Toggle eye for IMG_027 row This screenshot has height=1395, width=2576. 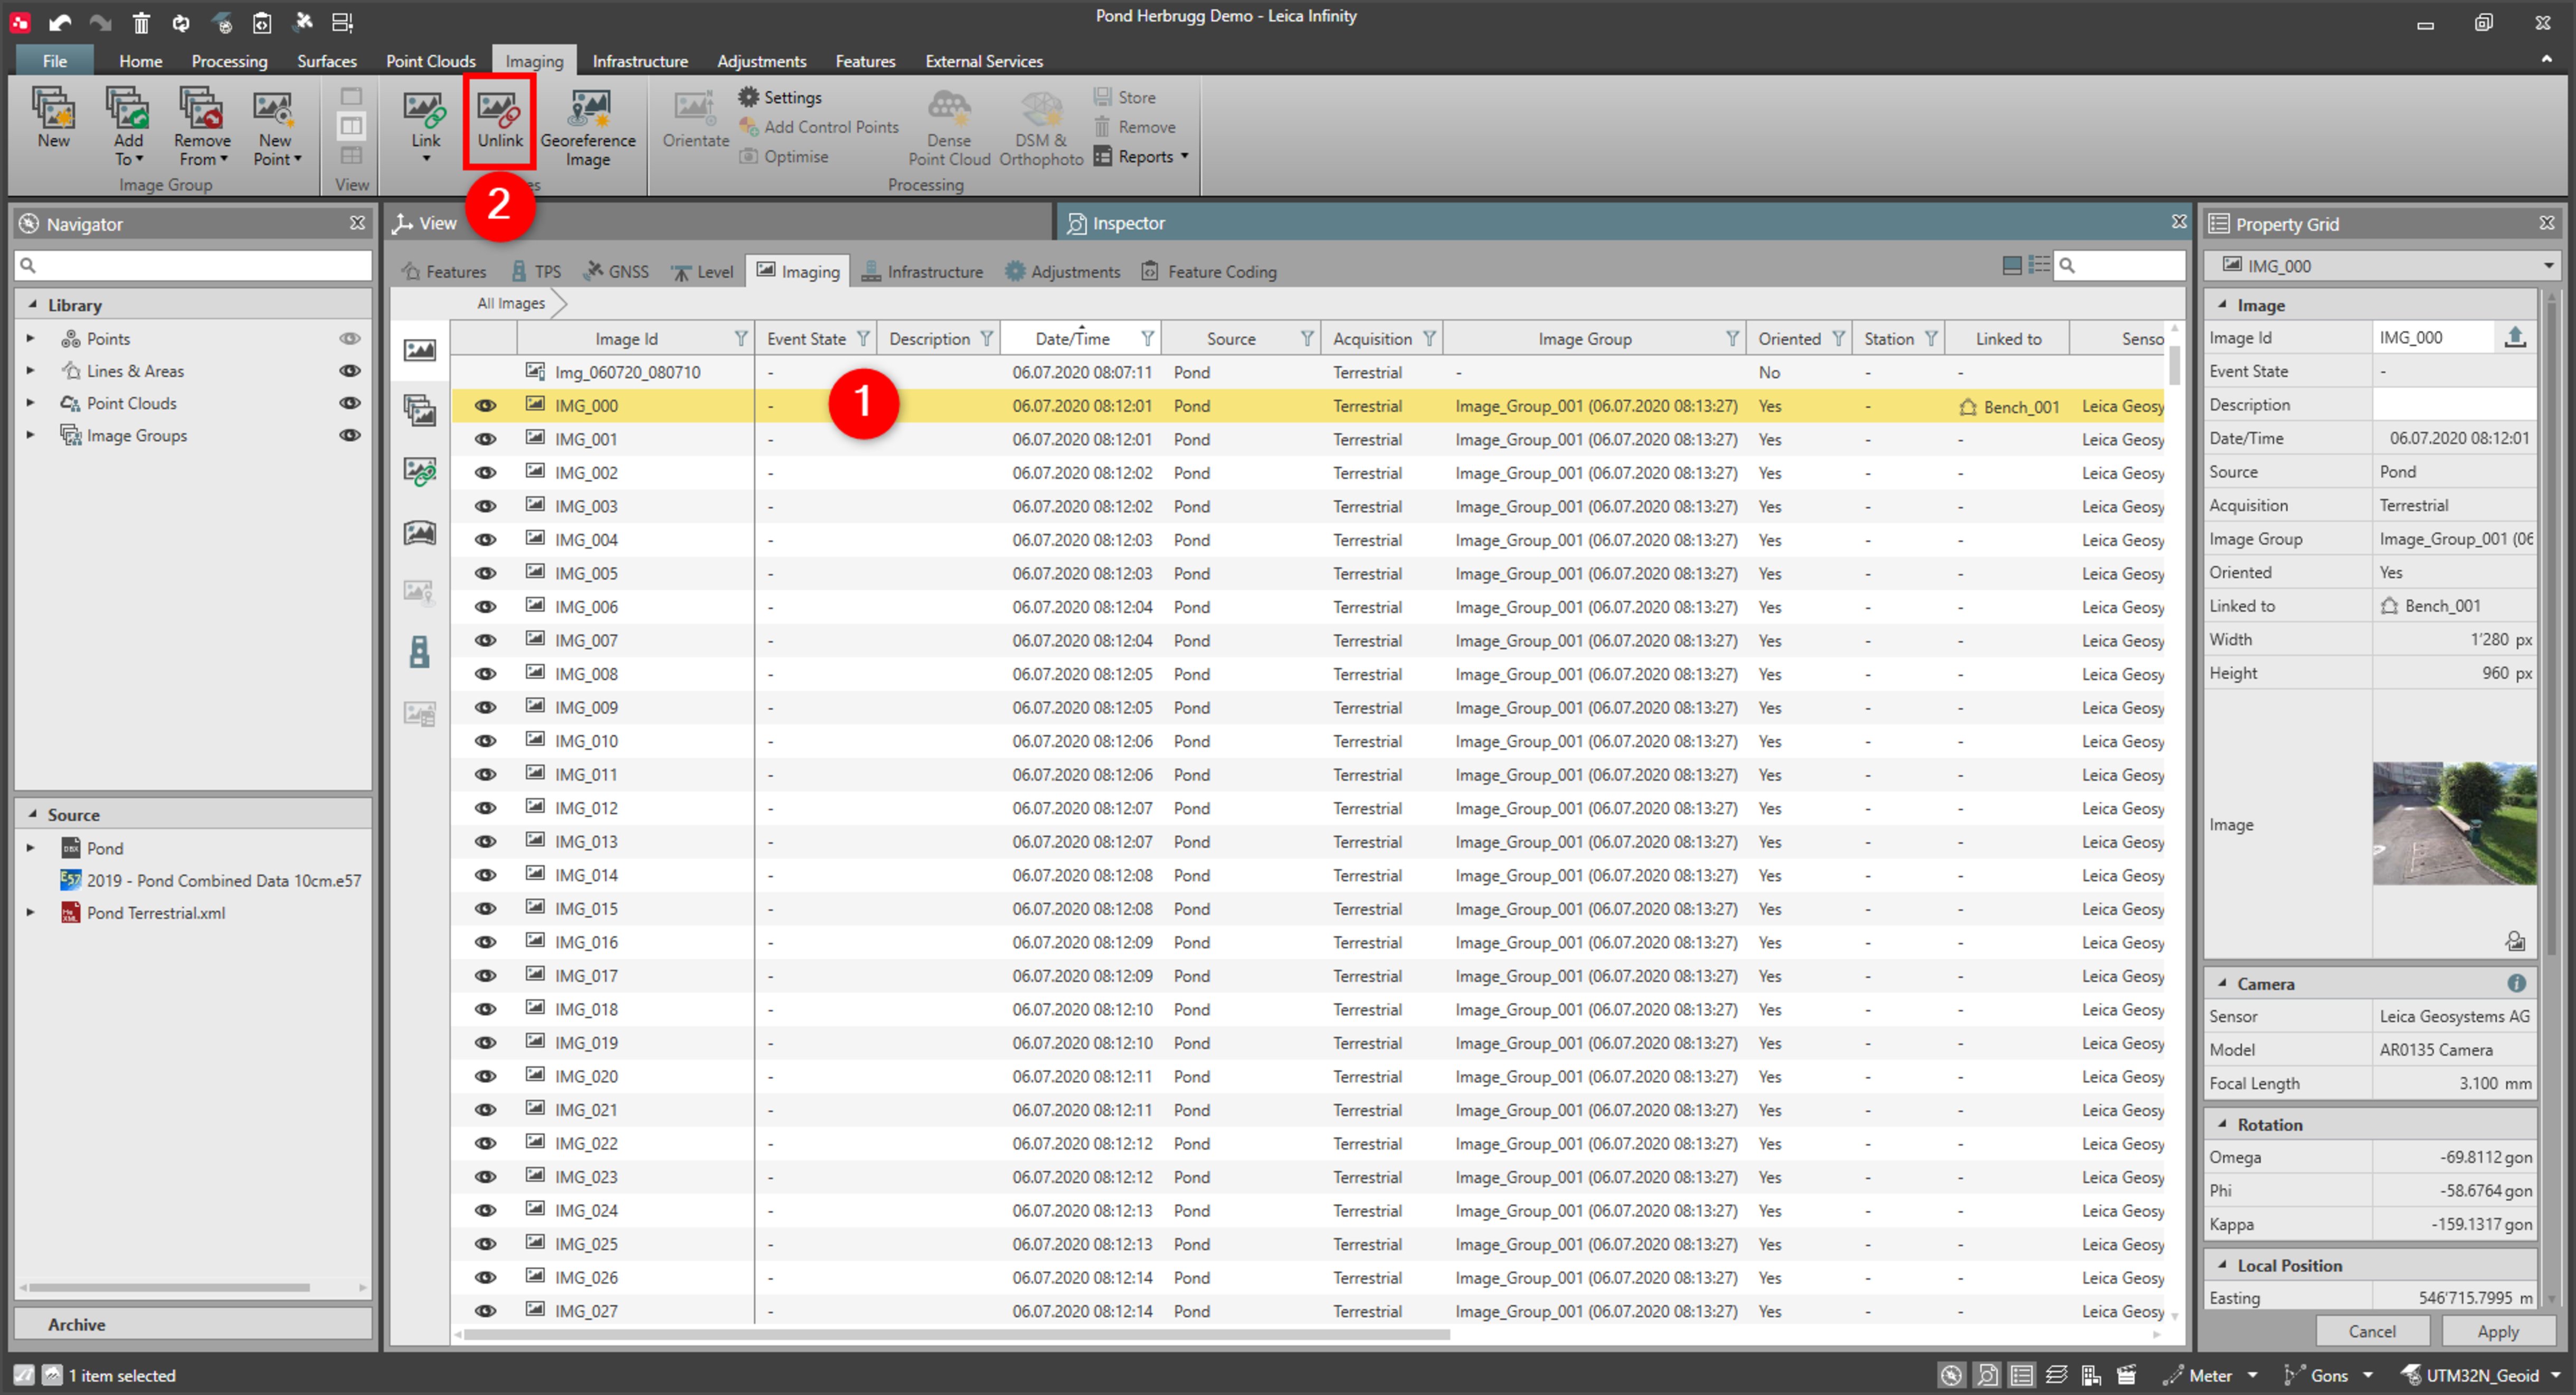coord(485,1311)
